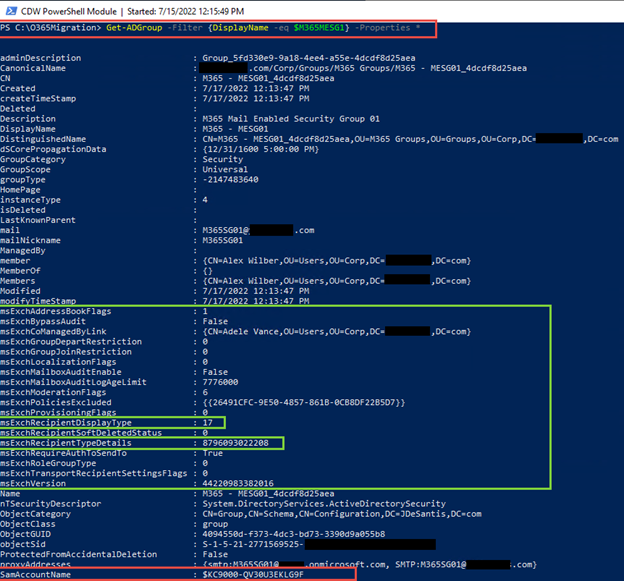The image size is (624, 581).
Task: Click msExchLocalizationFlags label
Action: [x=58, y=362]
